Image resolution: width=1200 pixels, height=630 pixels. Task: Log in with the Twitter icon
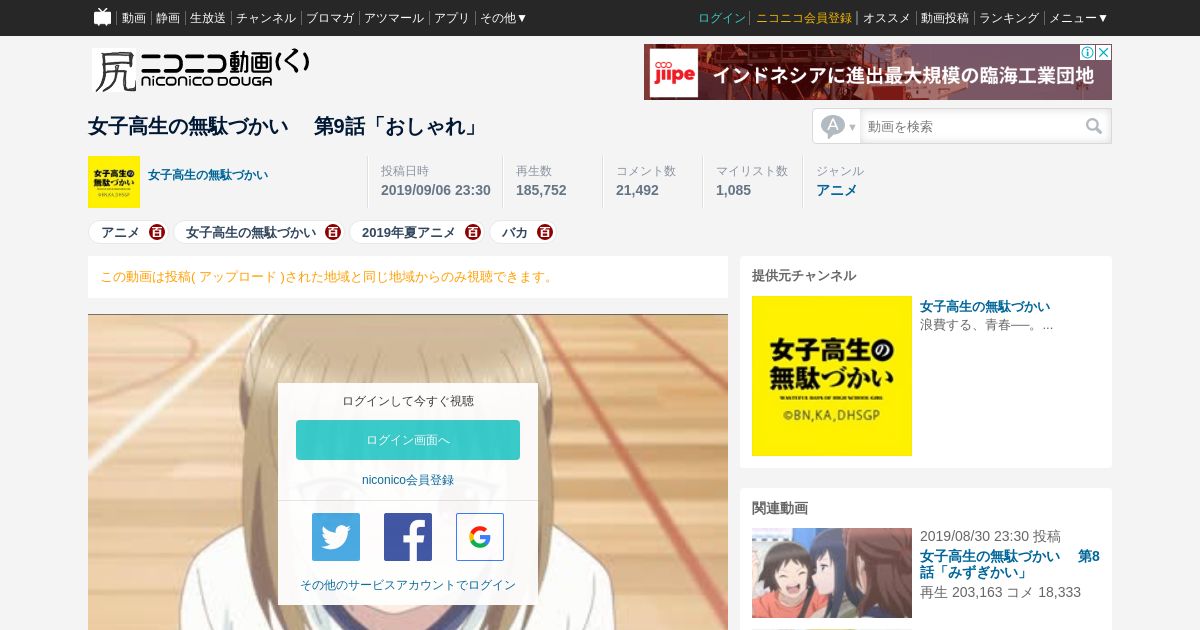336,537
